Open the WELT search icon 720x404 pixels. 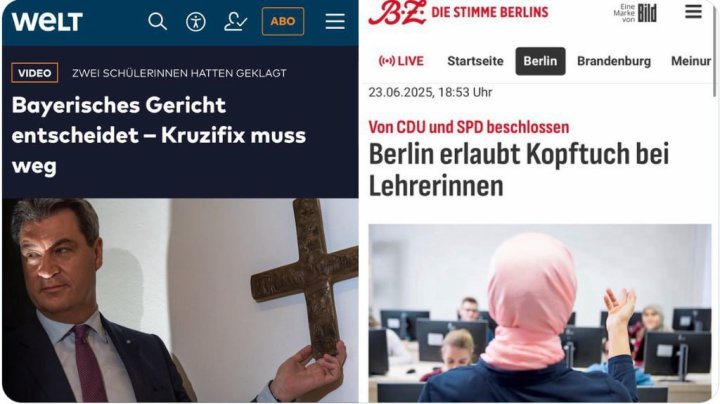click(x=158, y=22)
